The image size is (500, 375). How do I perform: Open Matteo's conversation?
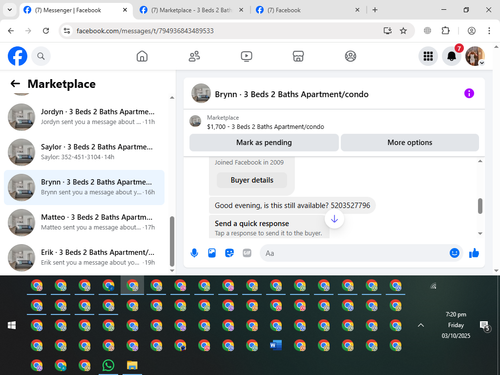84,222
